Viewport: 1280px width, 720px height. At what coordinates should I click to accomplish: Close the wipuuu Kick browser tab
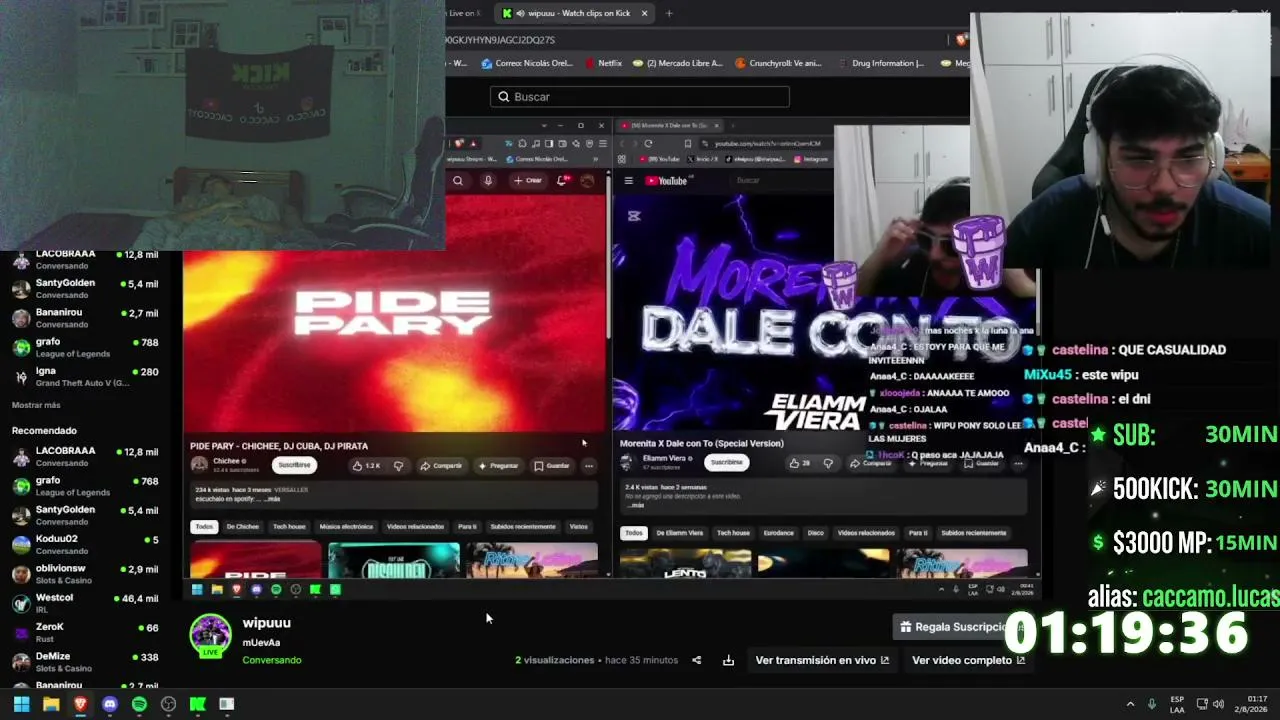(644, 13)
